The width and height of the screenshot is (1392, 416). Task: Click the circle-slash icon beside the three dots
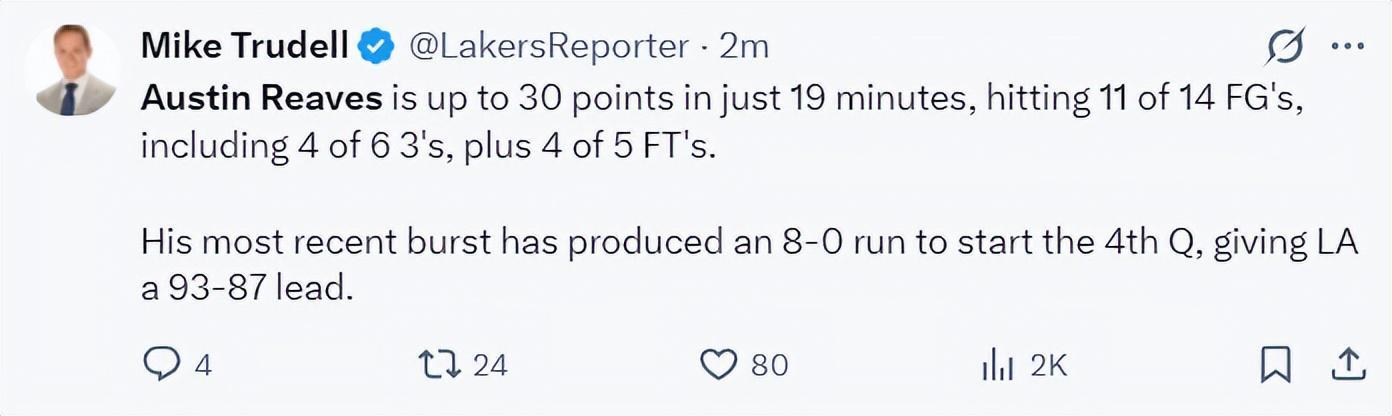(x=1285, y=47)
